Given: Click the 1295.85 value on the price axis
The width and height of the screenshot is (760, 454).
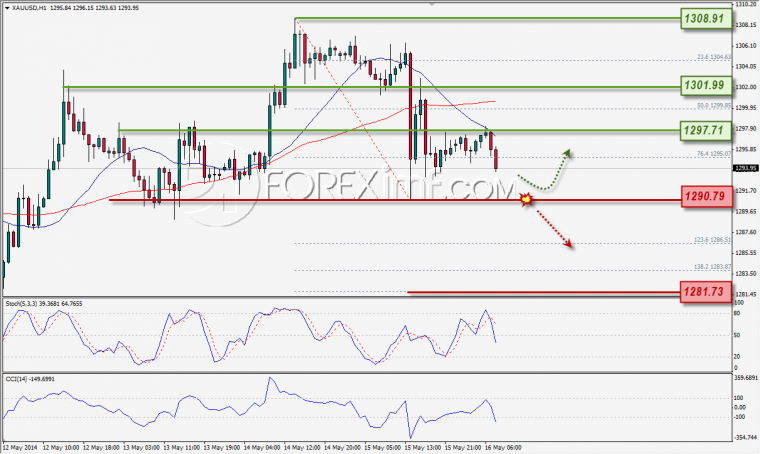Looking at the screenshot, I should (745, 149).
